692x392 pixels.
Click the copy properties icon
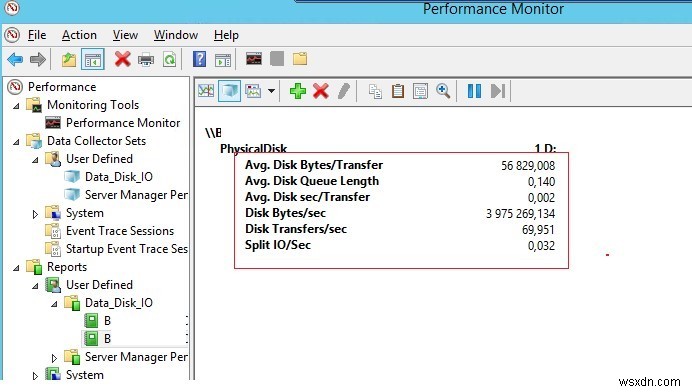375,91
